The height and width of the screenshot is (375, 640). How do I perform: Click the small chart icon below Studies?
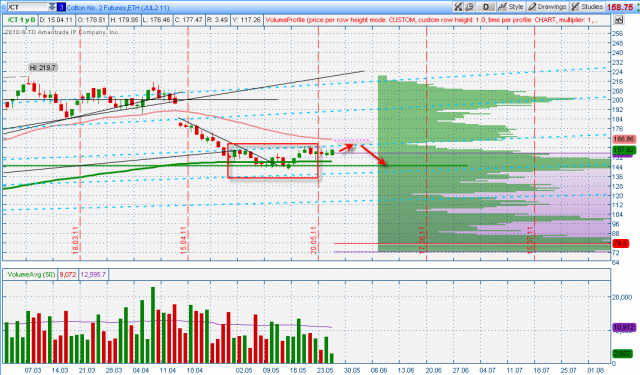(618, 20)
